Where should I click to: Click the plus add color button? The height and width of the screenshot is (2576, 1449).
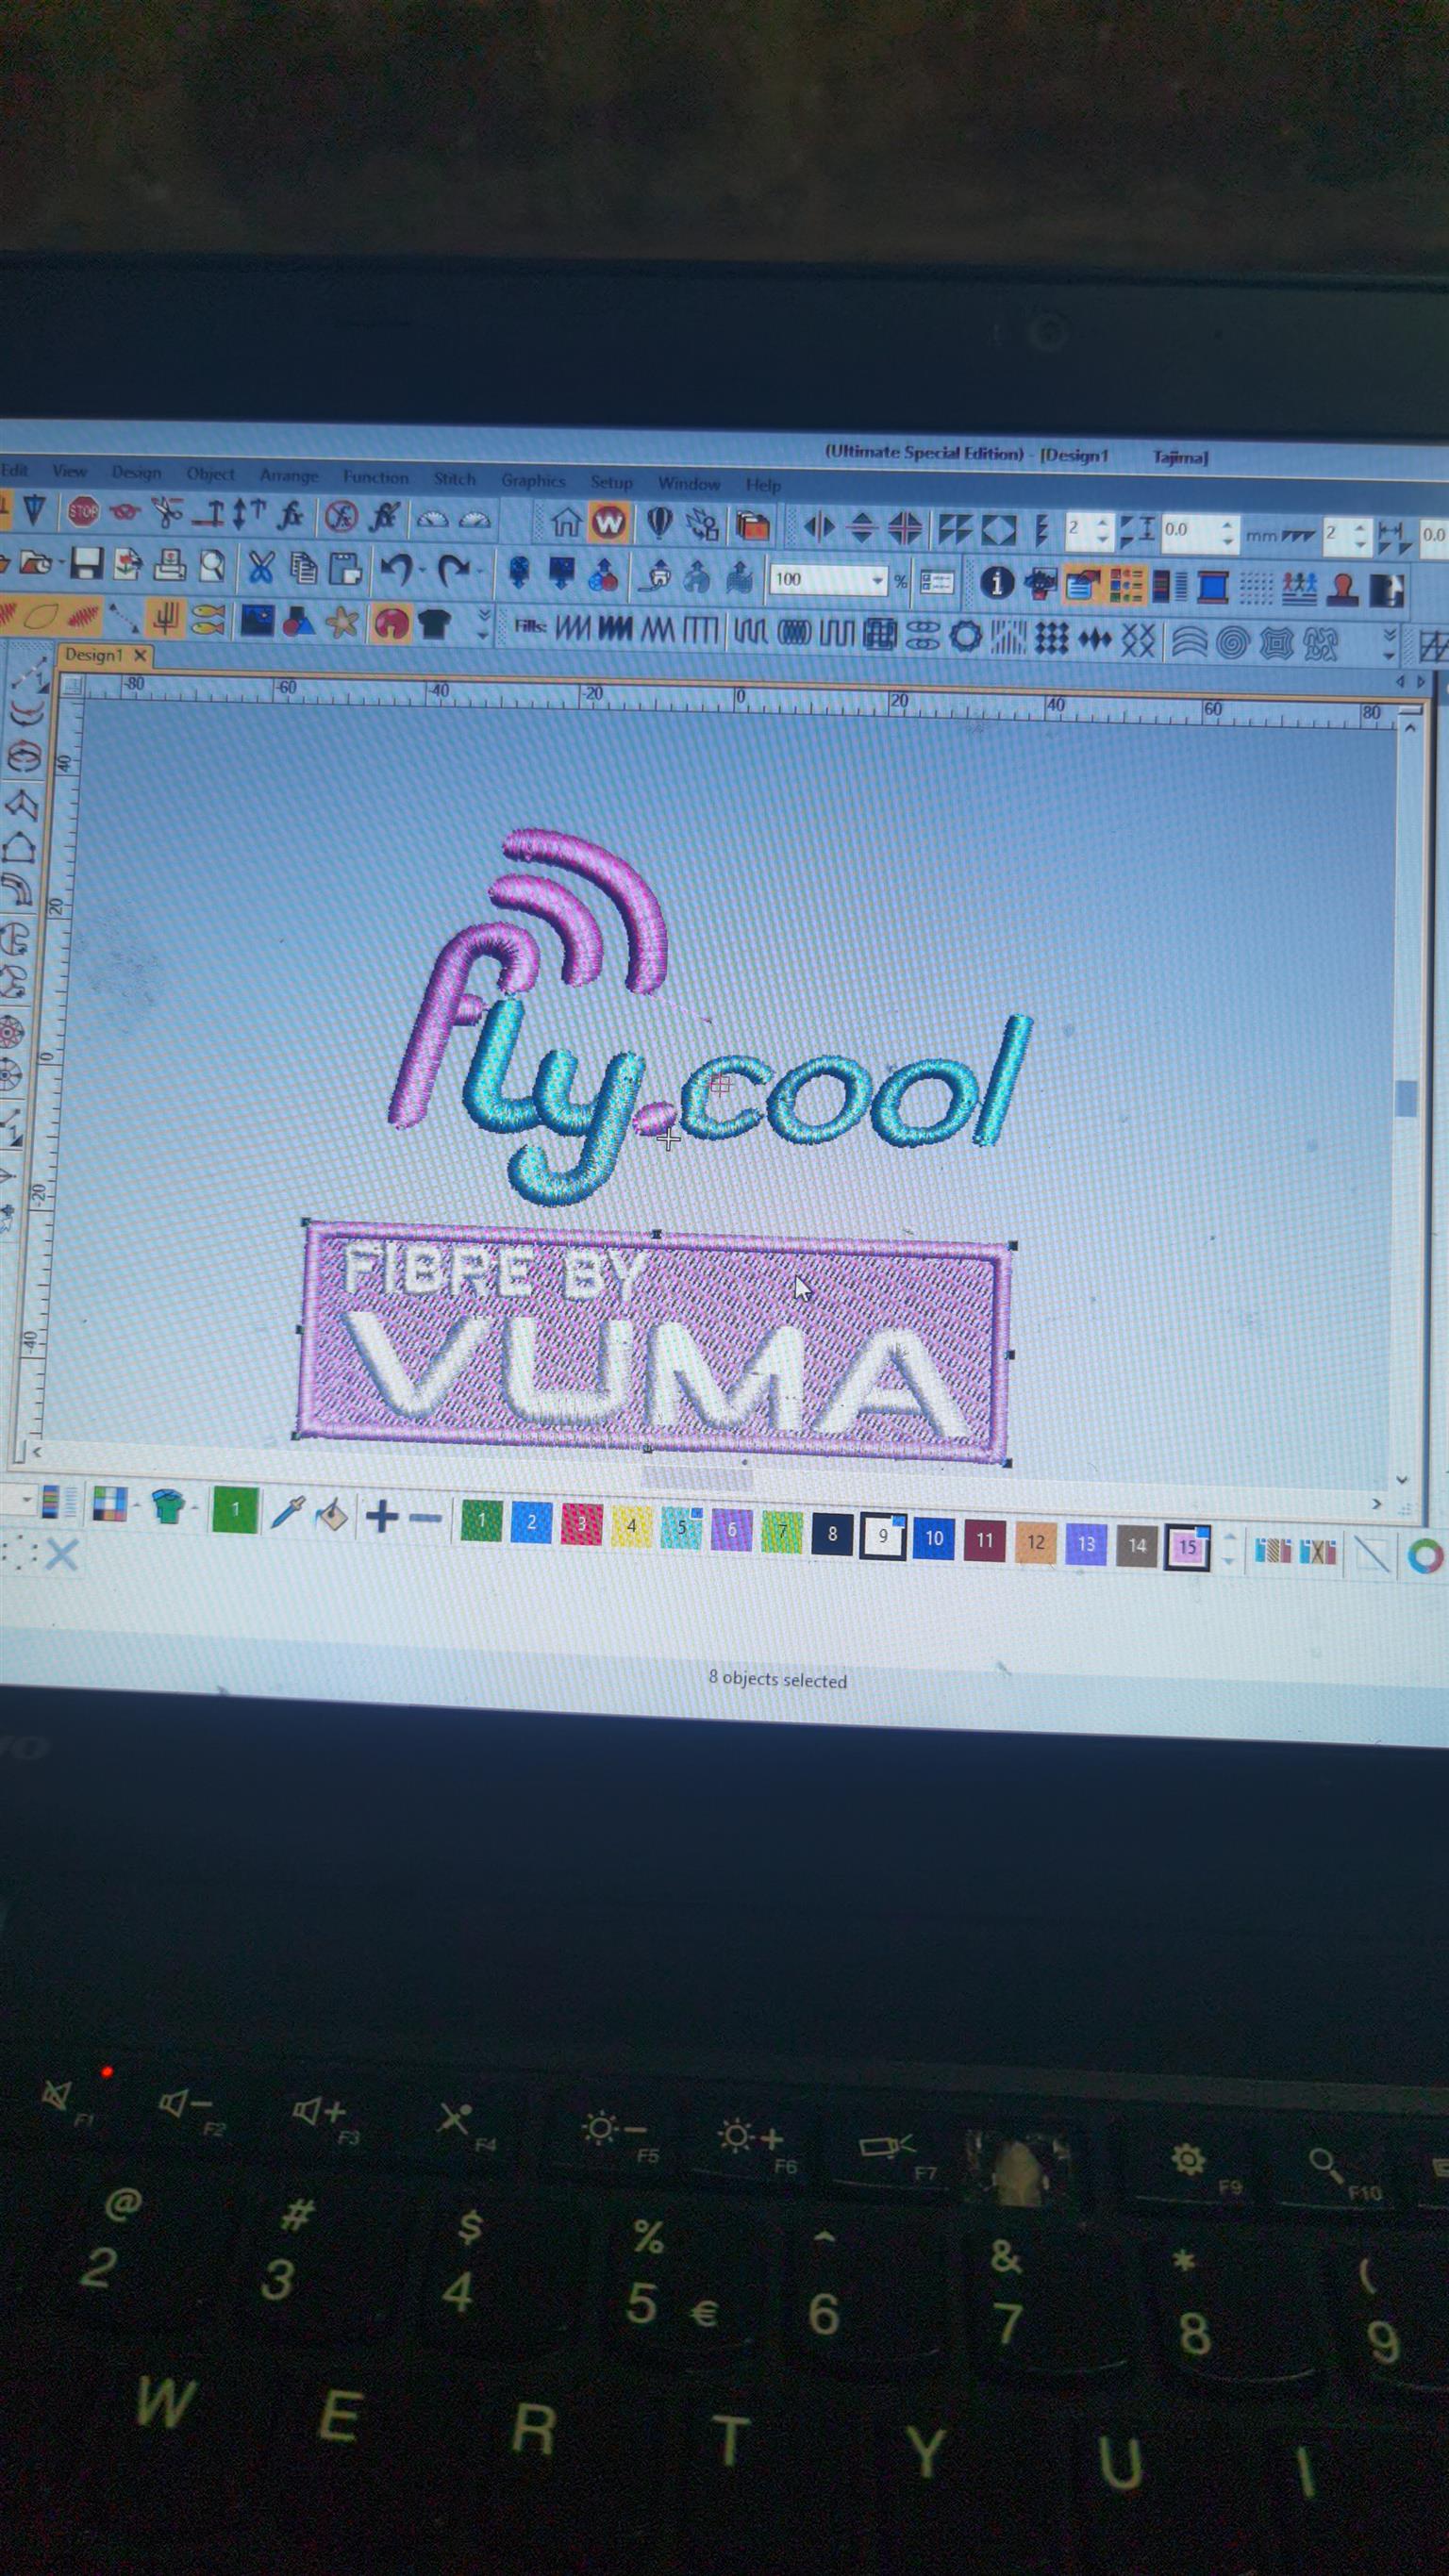click(381, 1517)
